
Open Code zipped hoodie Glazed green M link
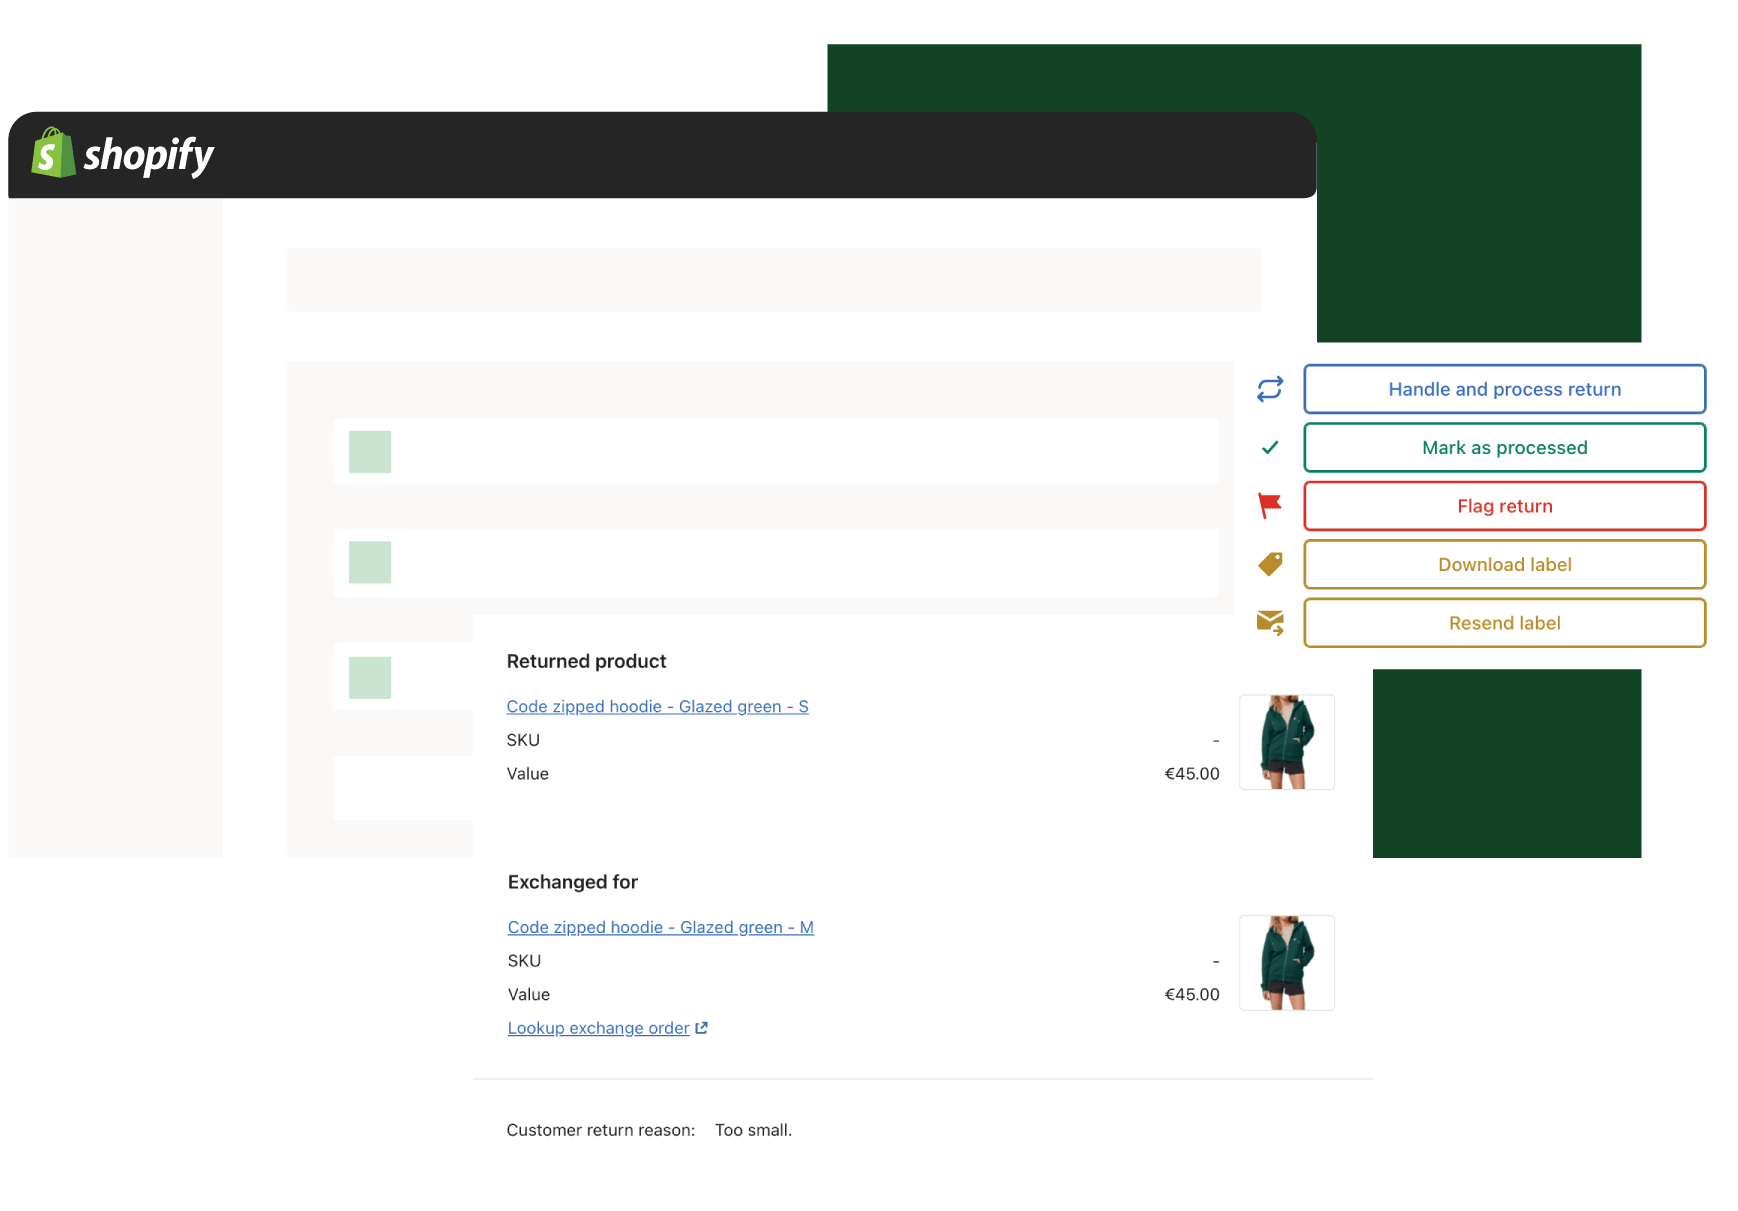660,927
